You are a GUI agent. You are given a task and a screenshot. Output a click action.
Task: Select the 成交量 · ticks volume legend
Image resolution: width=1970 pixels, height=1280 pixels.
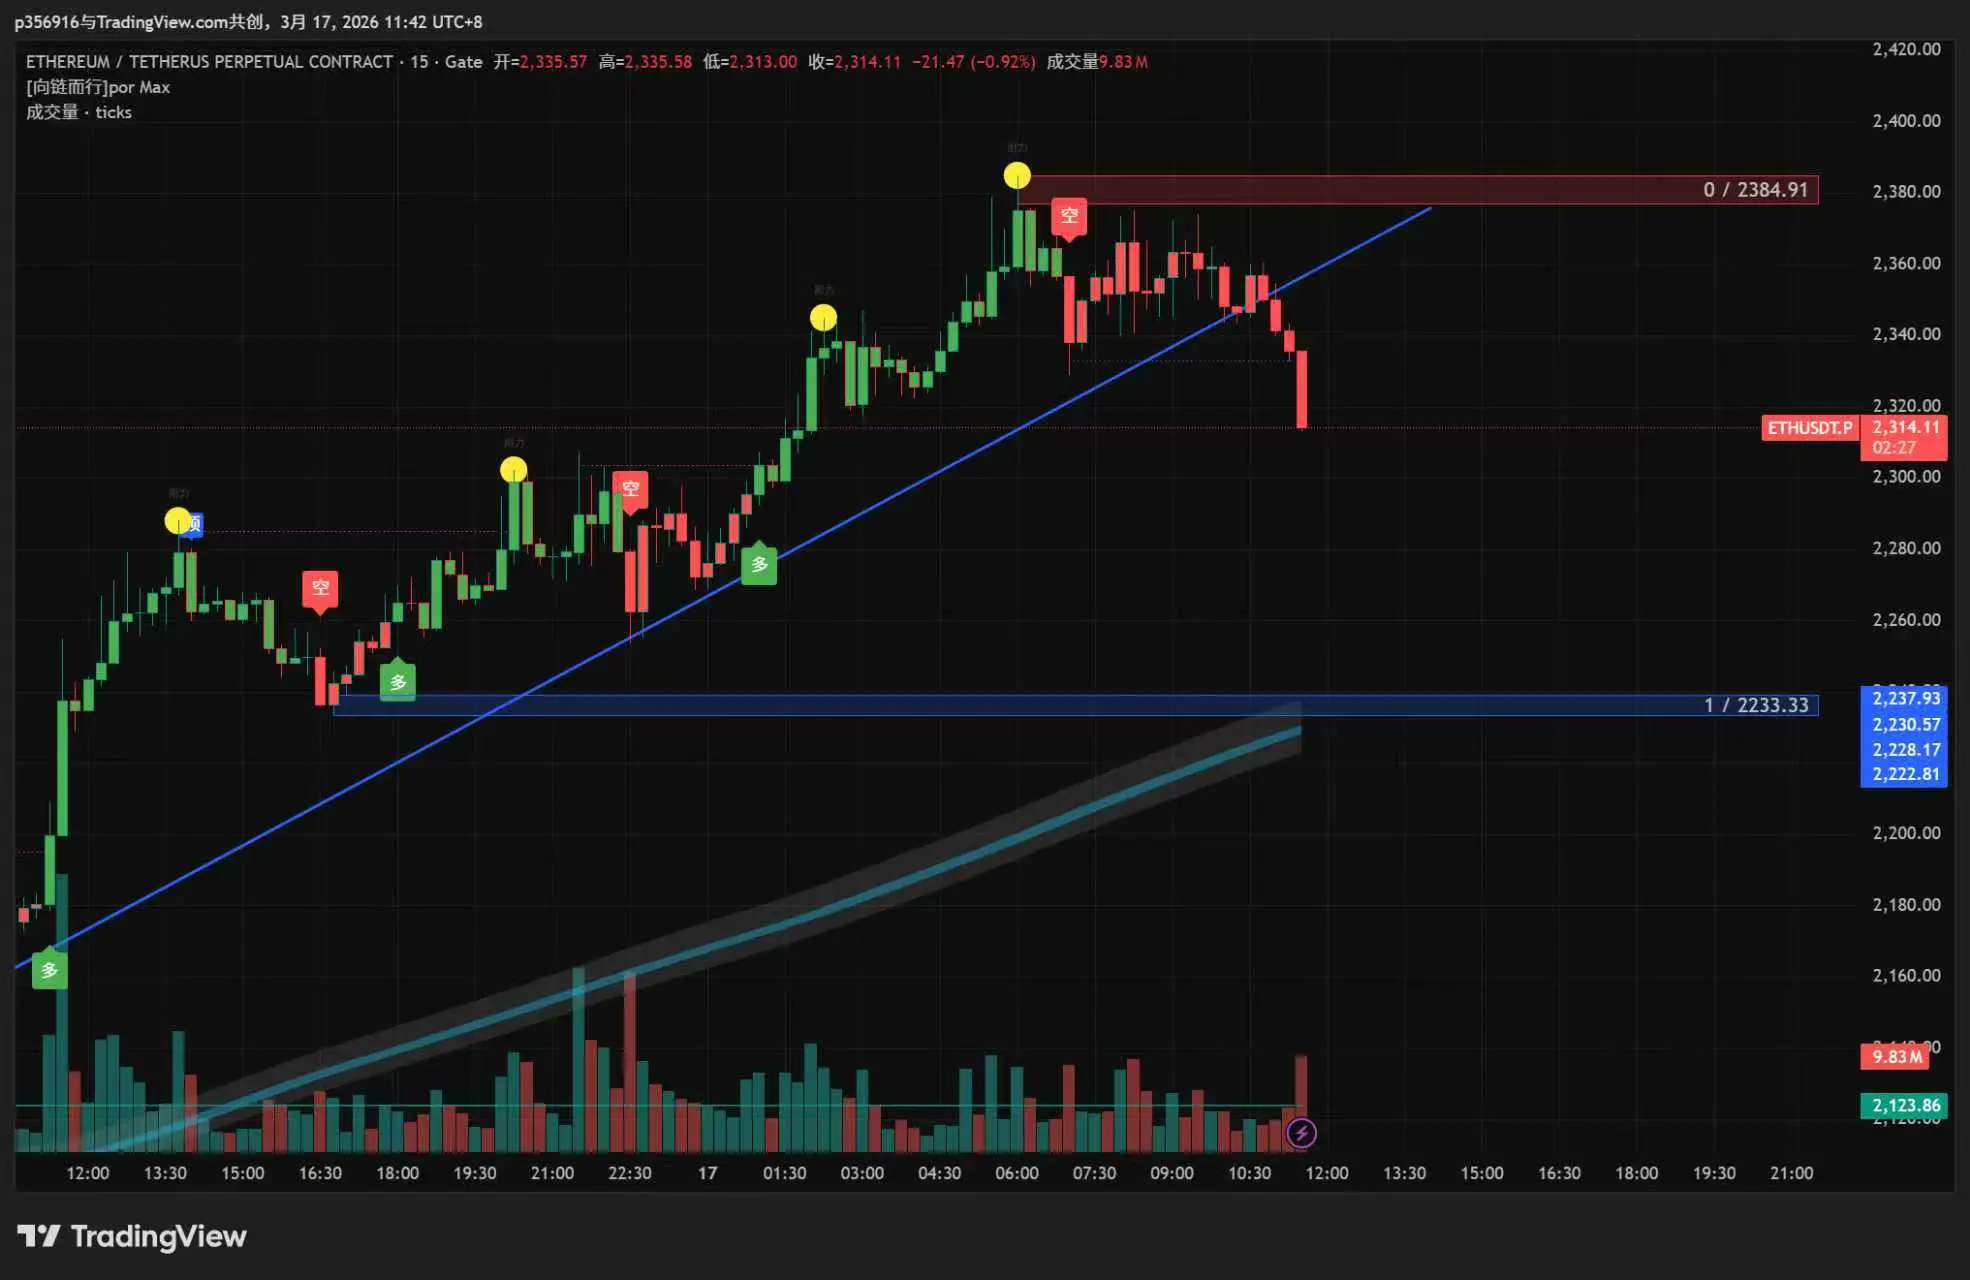pos(79,112)
